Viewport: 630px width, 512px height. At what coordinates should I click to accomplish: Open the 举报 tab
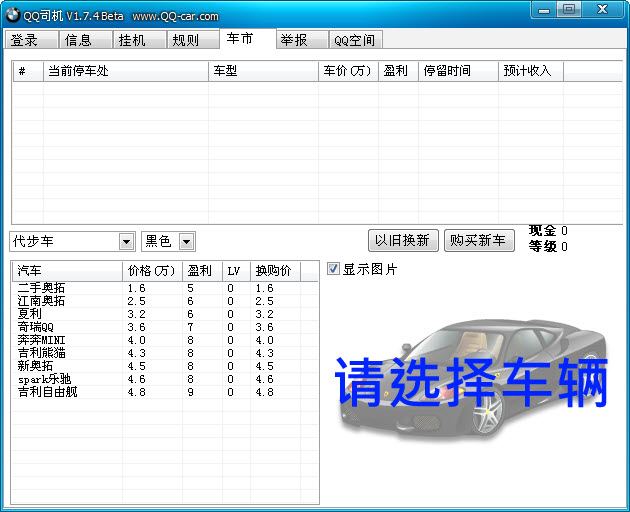tap(302, 40)
